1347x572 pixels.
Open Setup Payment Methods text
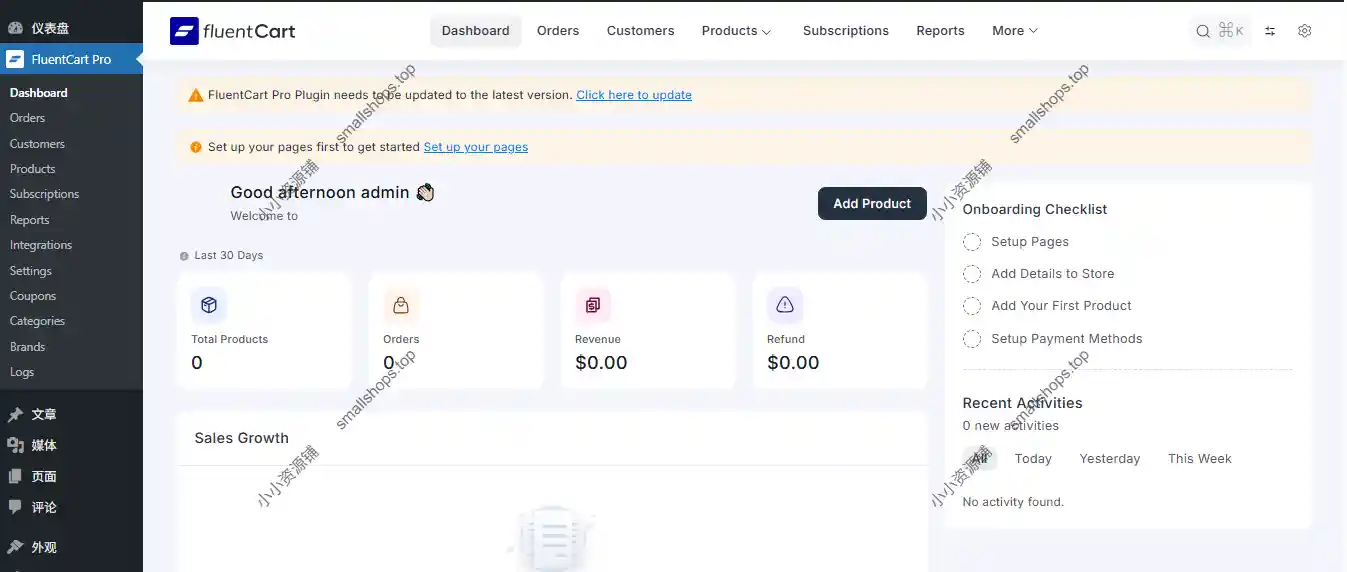pos(1067,339)
